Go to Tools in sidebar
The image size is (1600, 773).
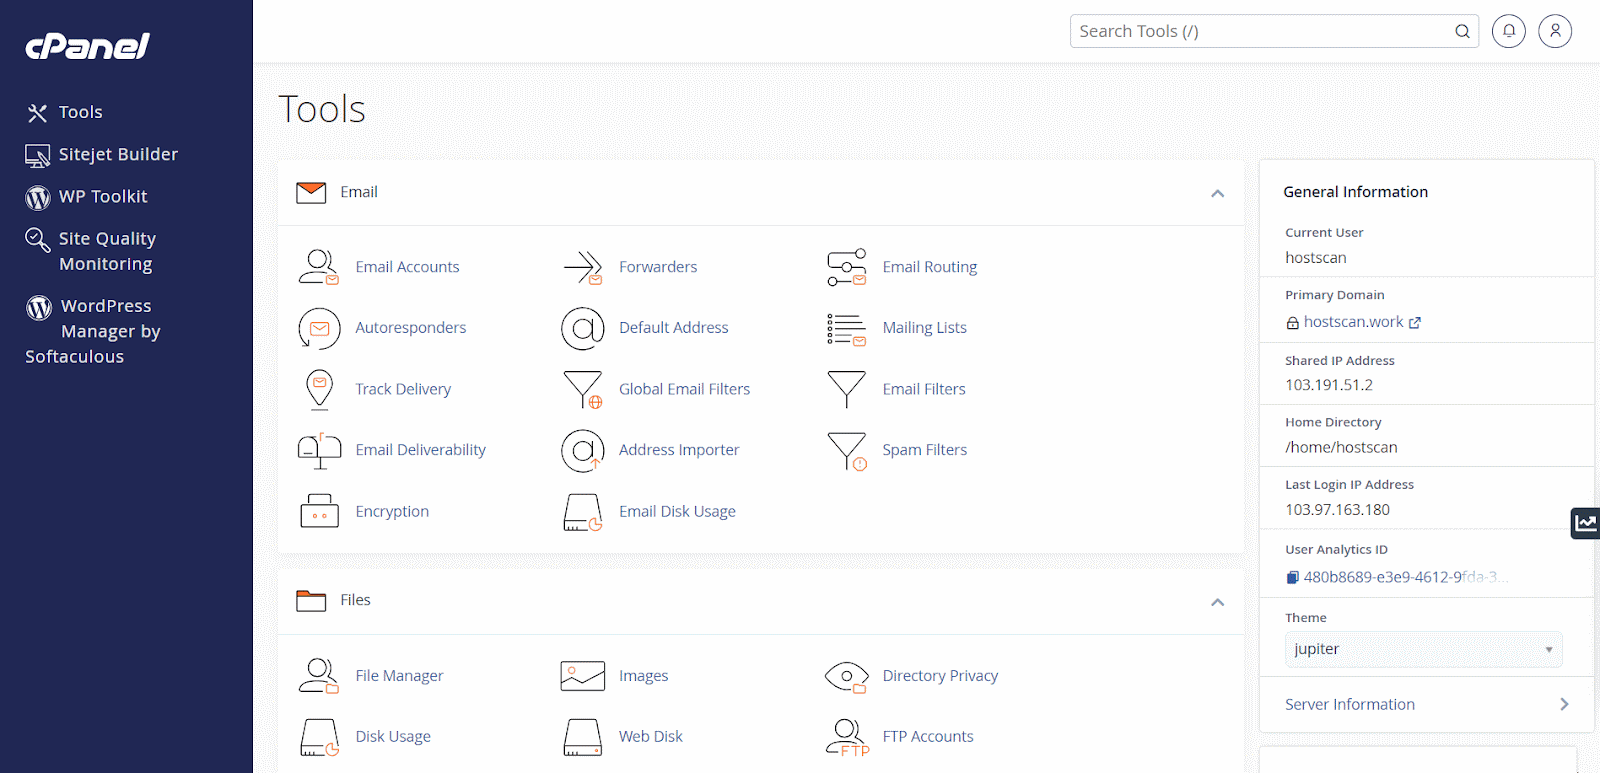pos(65,112)
